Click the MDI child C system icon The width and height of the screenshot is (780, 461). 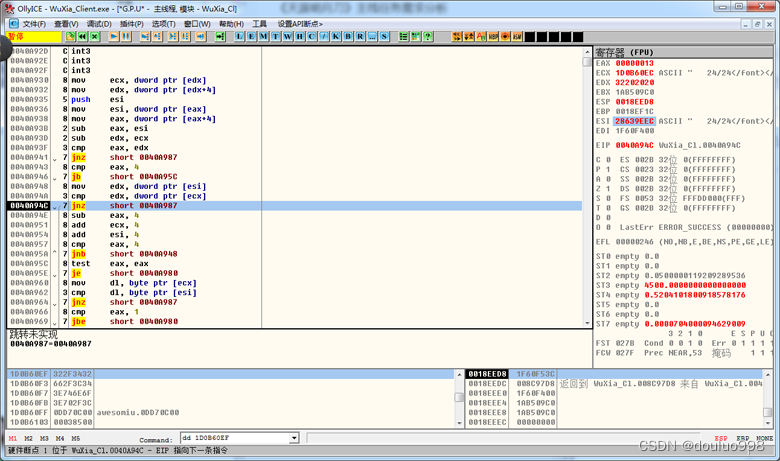coord(13,23)
